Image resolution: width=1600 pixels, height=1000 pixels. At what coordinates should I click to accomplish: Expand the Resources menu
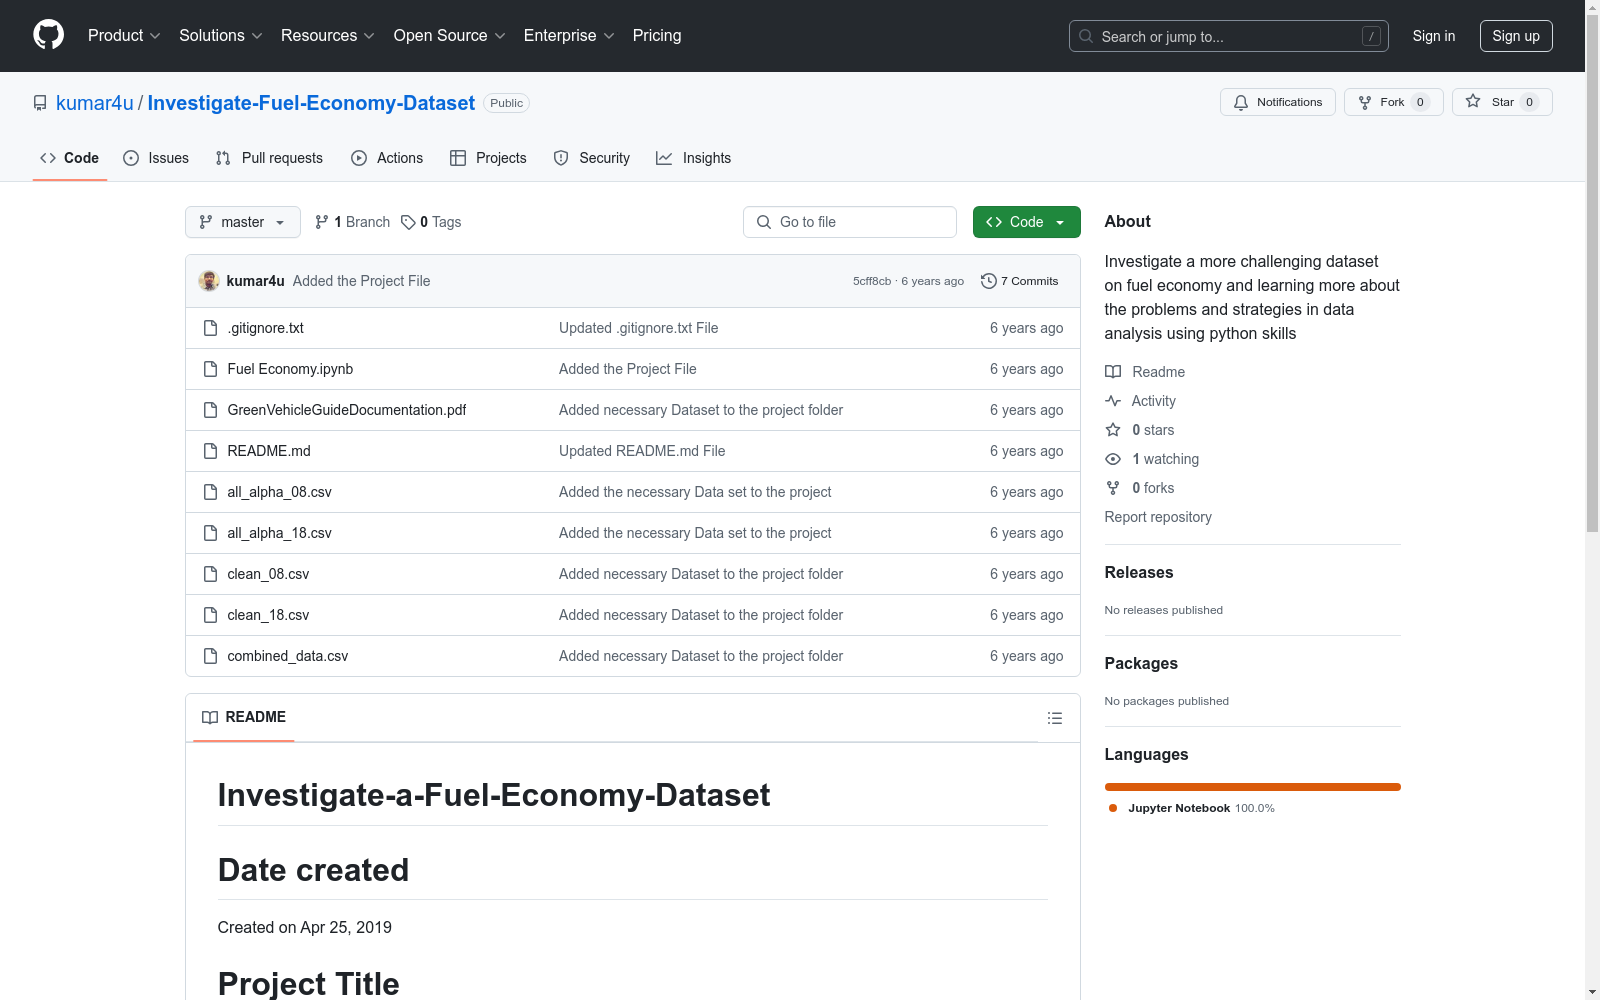point(328,35)
